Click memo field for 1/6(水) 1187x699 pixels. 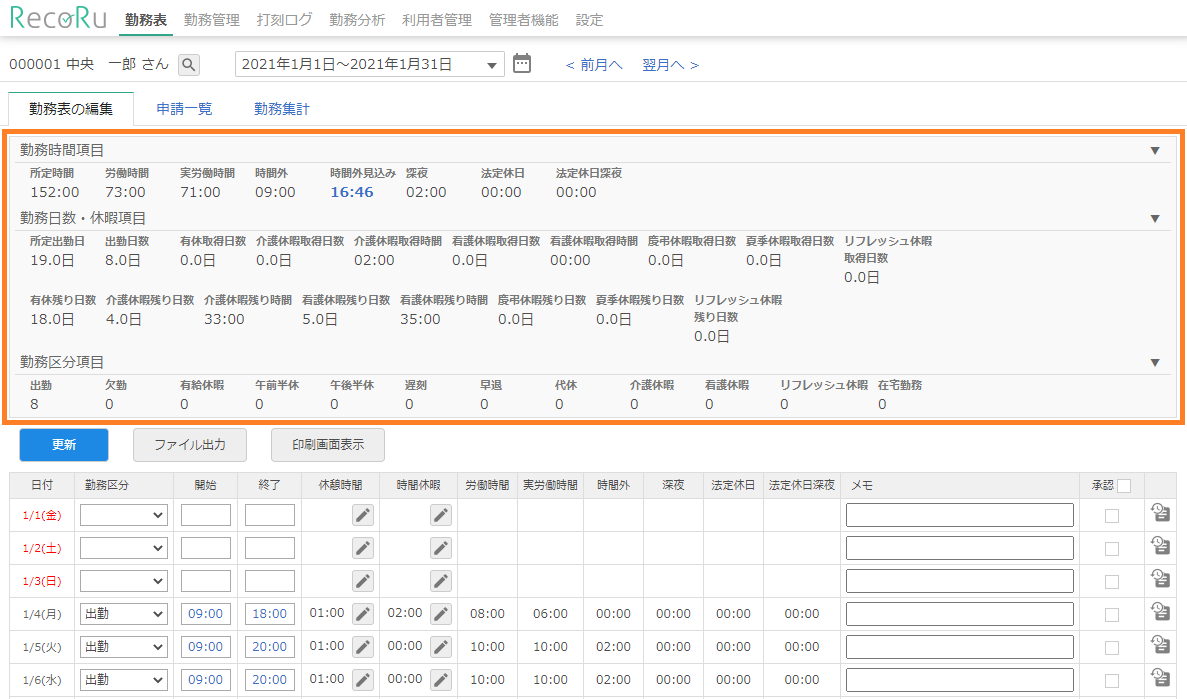click(x=960, y=680)
